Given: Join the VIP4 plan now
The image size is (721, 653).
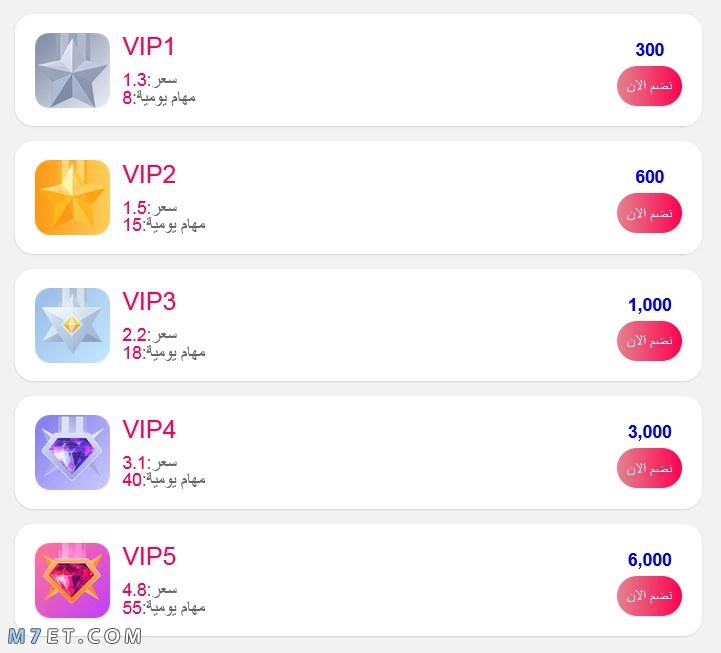Looking at the screenshot, I should (x=649, y=468).
